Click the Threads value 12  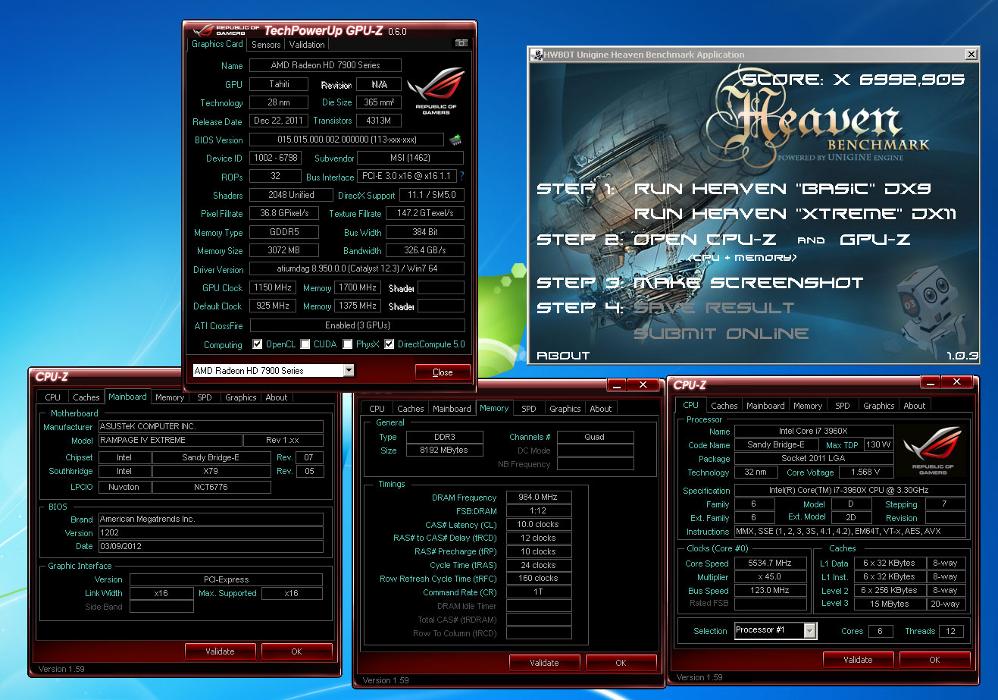coord(950,631)
